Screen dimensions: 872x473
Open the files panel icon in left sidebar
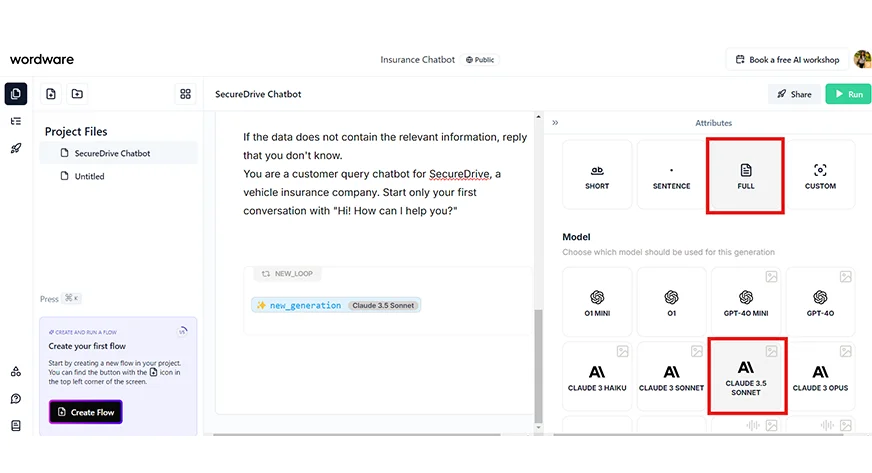point(16,94)
